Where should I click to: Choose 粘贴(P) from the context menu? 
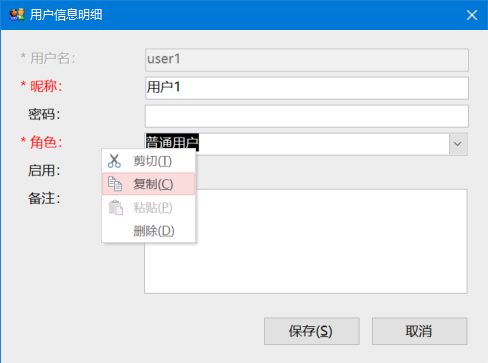point(149,208)
